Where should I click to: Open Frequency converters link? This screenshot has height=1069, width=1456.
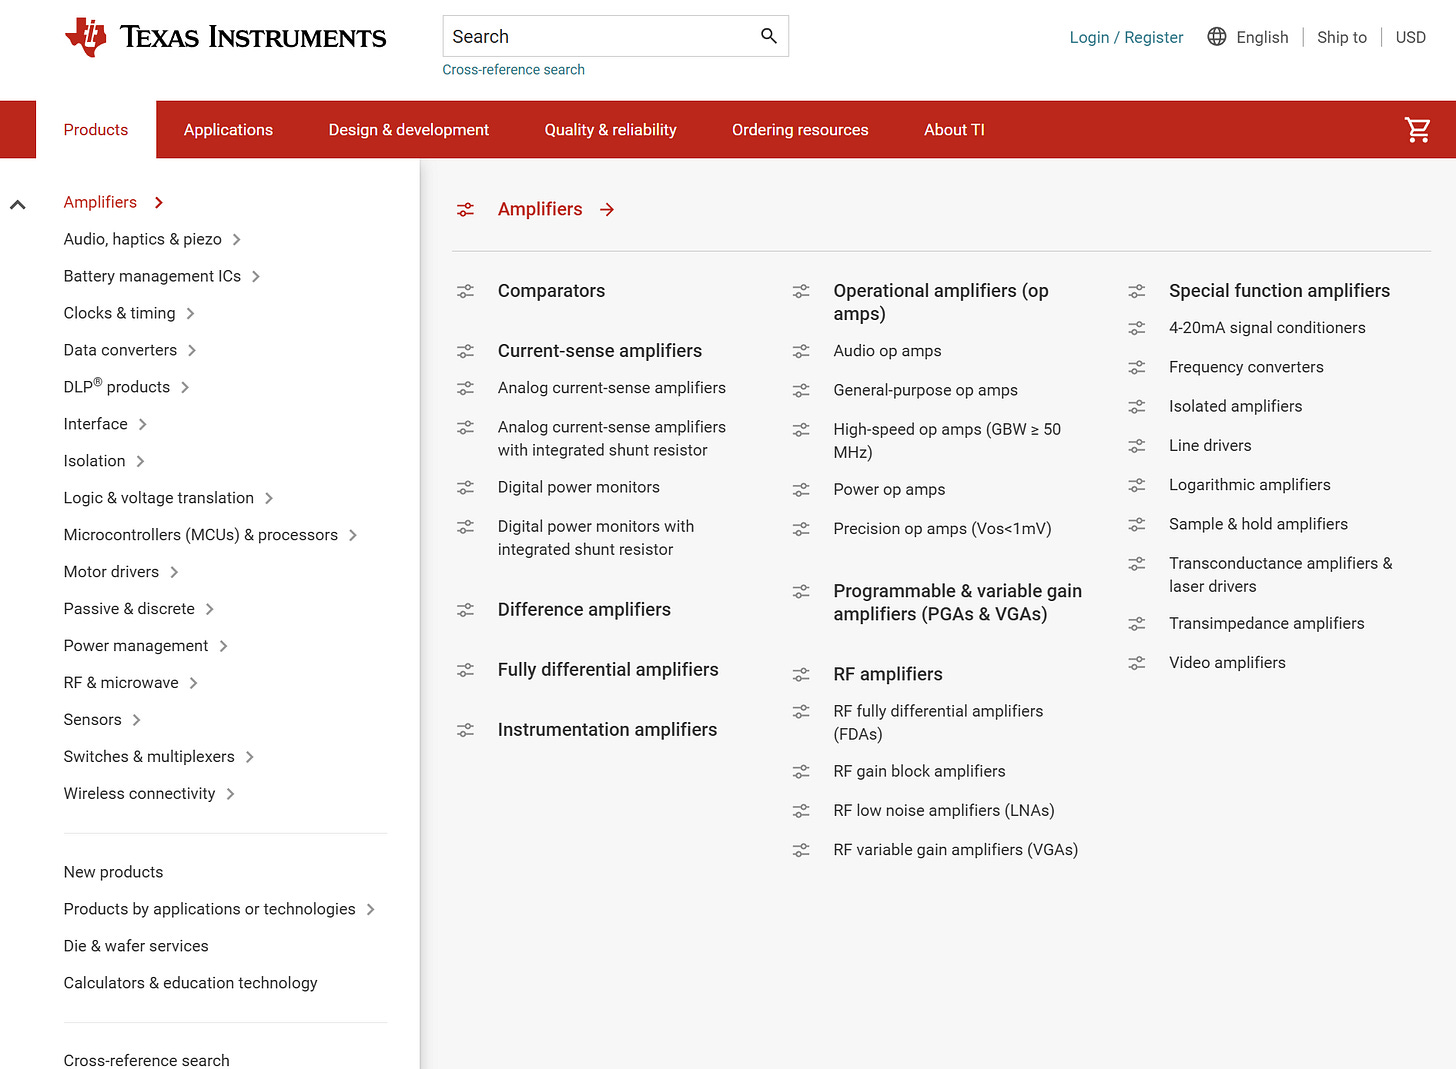tap(1246, 367)
